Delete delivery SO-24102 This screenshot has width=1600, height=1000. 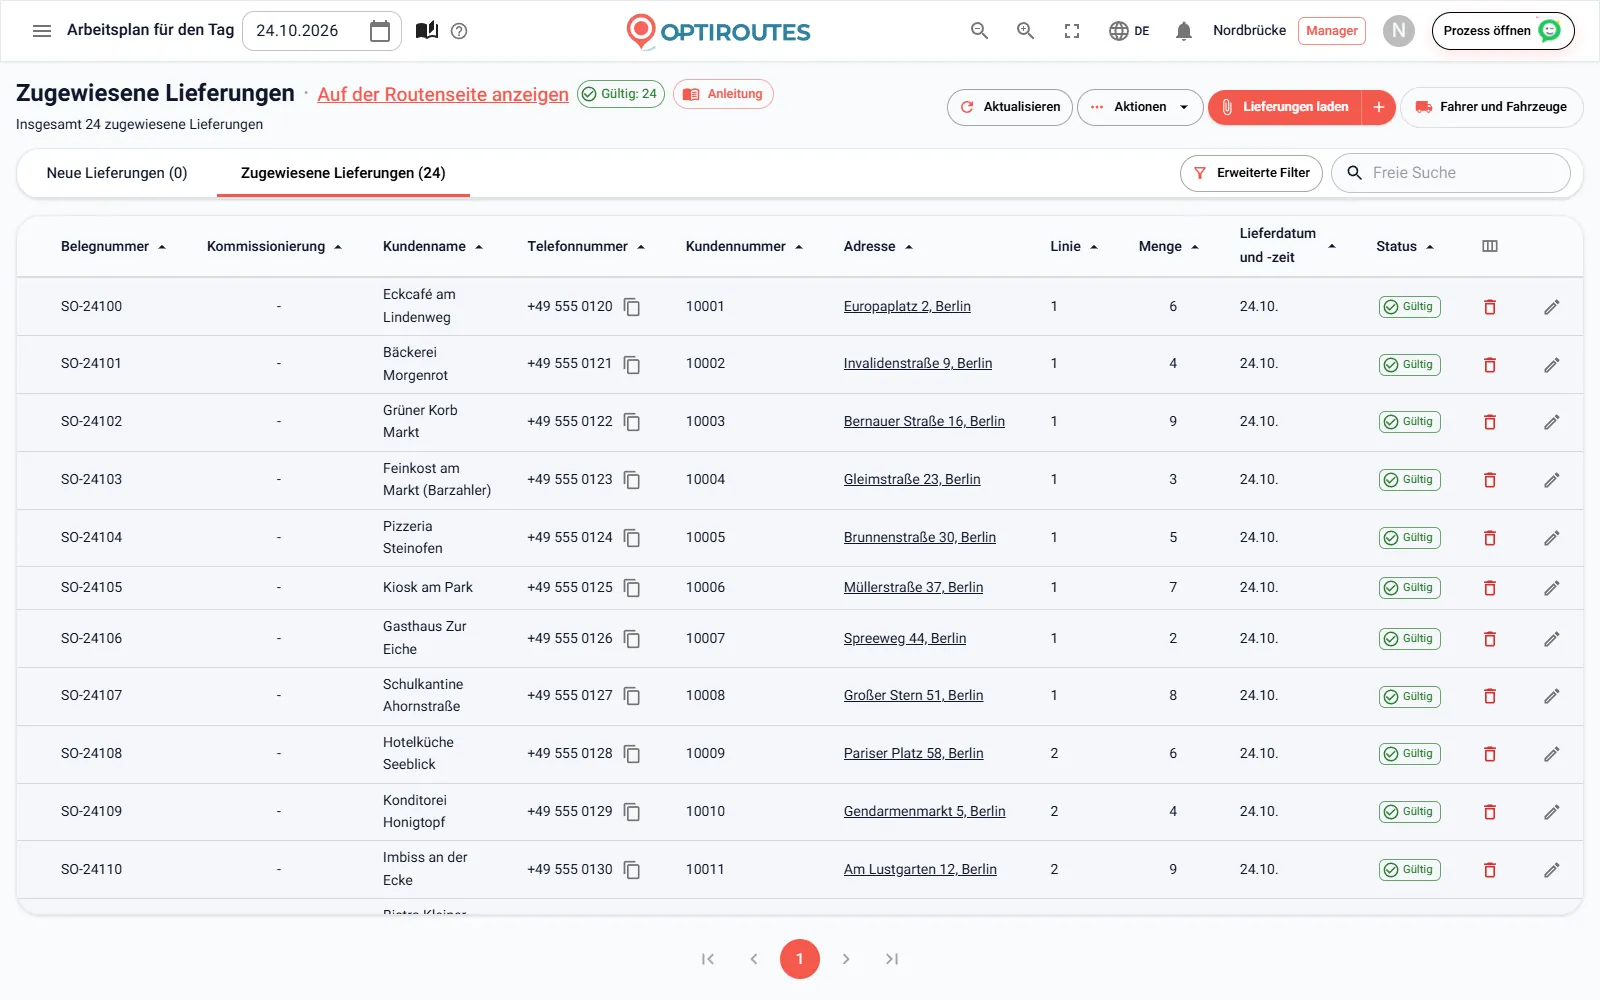coord(1490,422)
